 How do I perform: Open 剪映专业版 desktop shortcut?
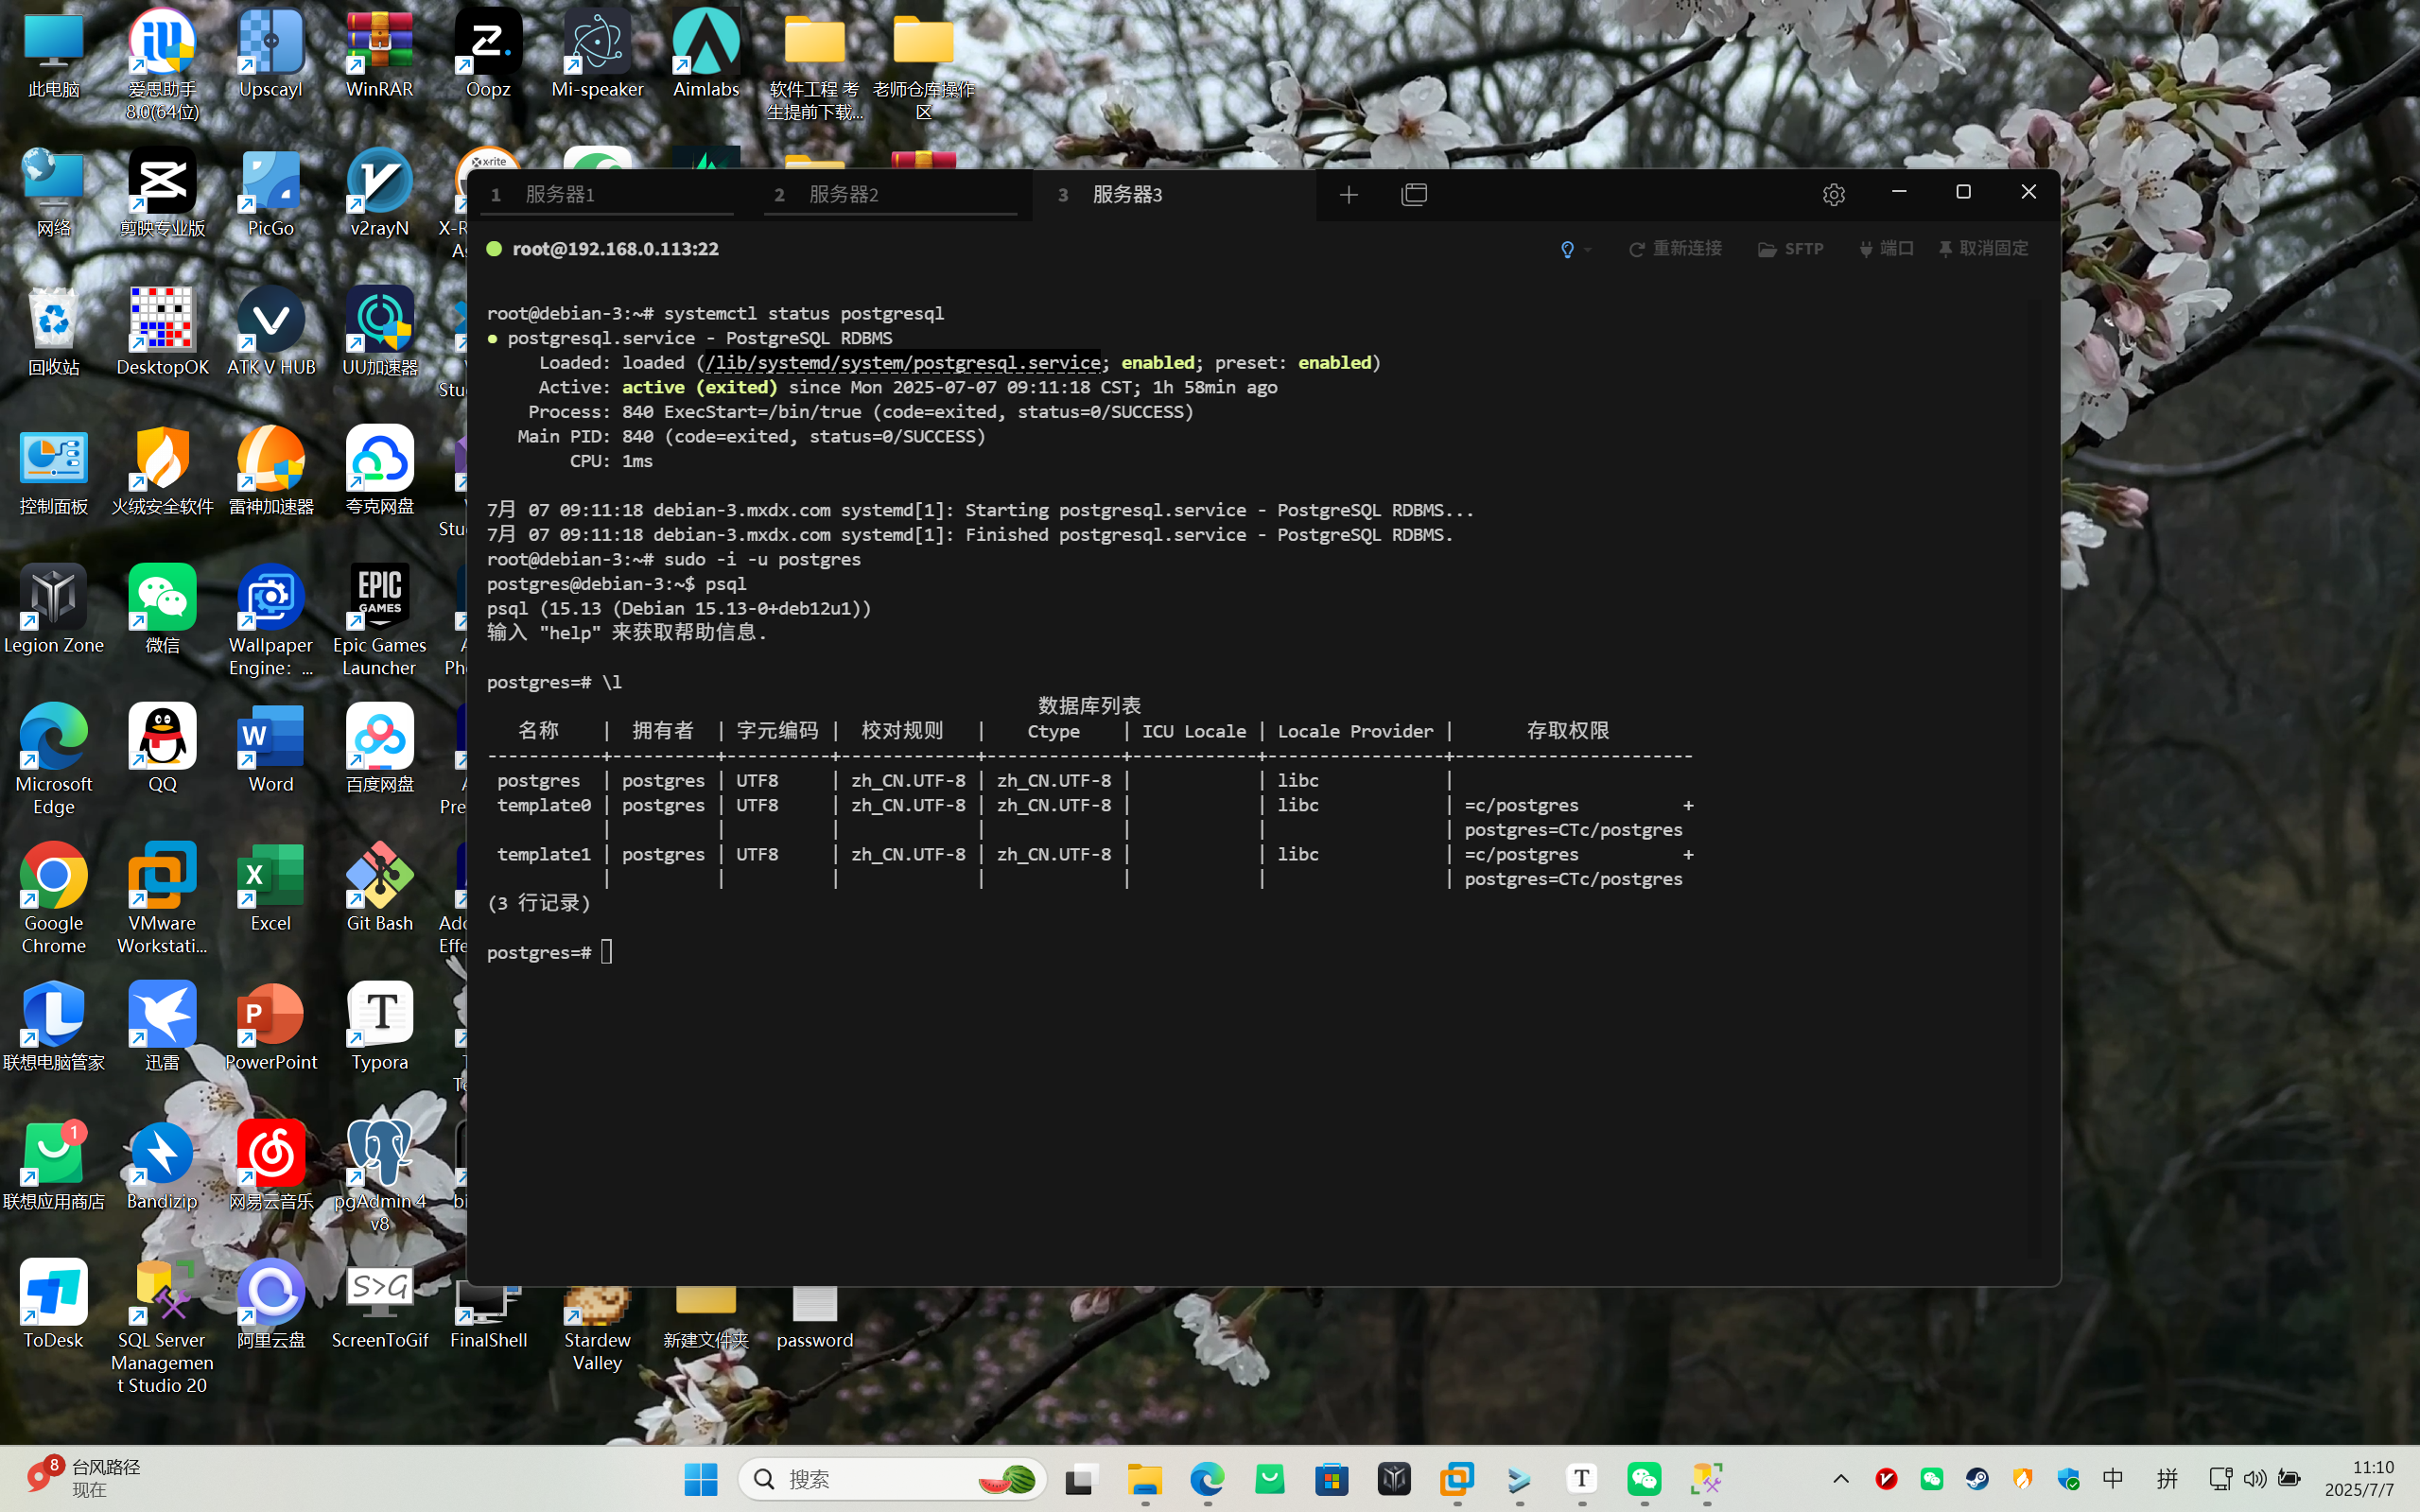[162, 194]
